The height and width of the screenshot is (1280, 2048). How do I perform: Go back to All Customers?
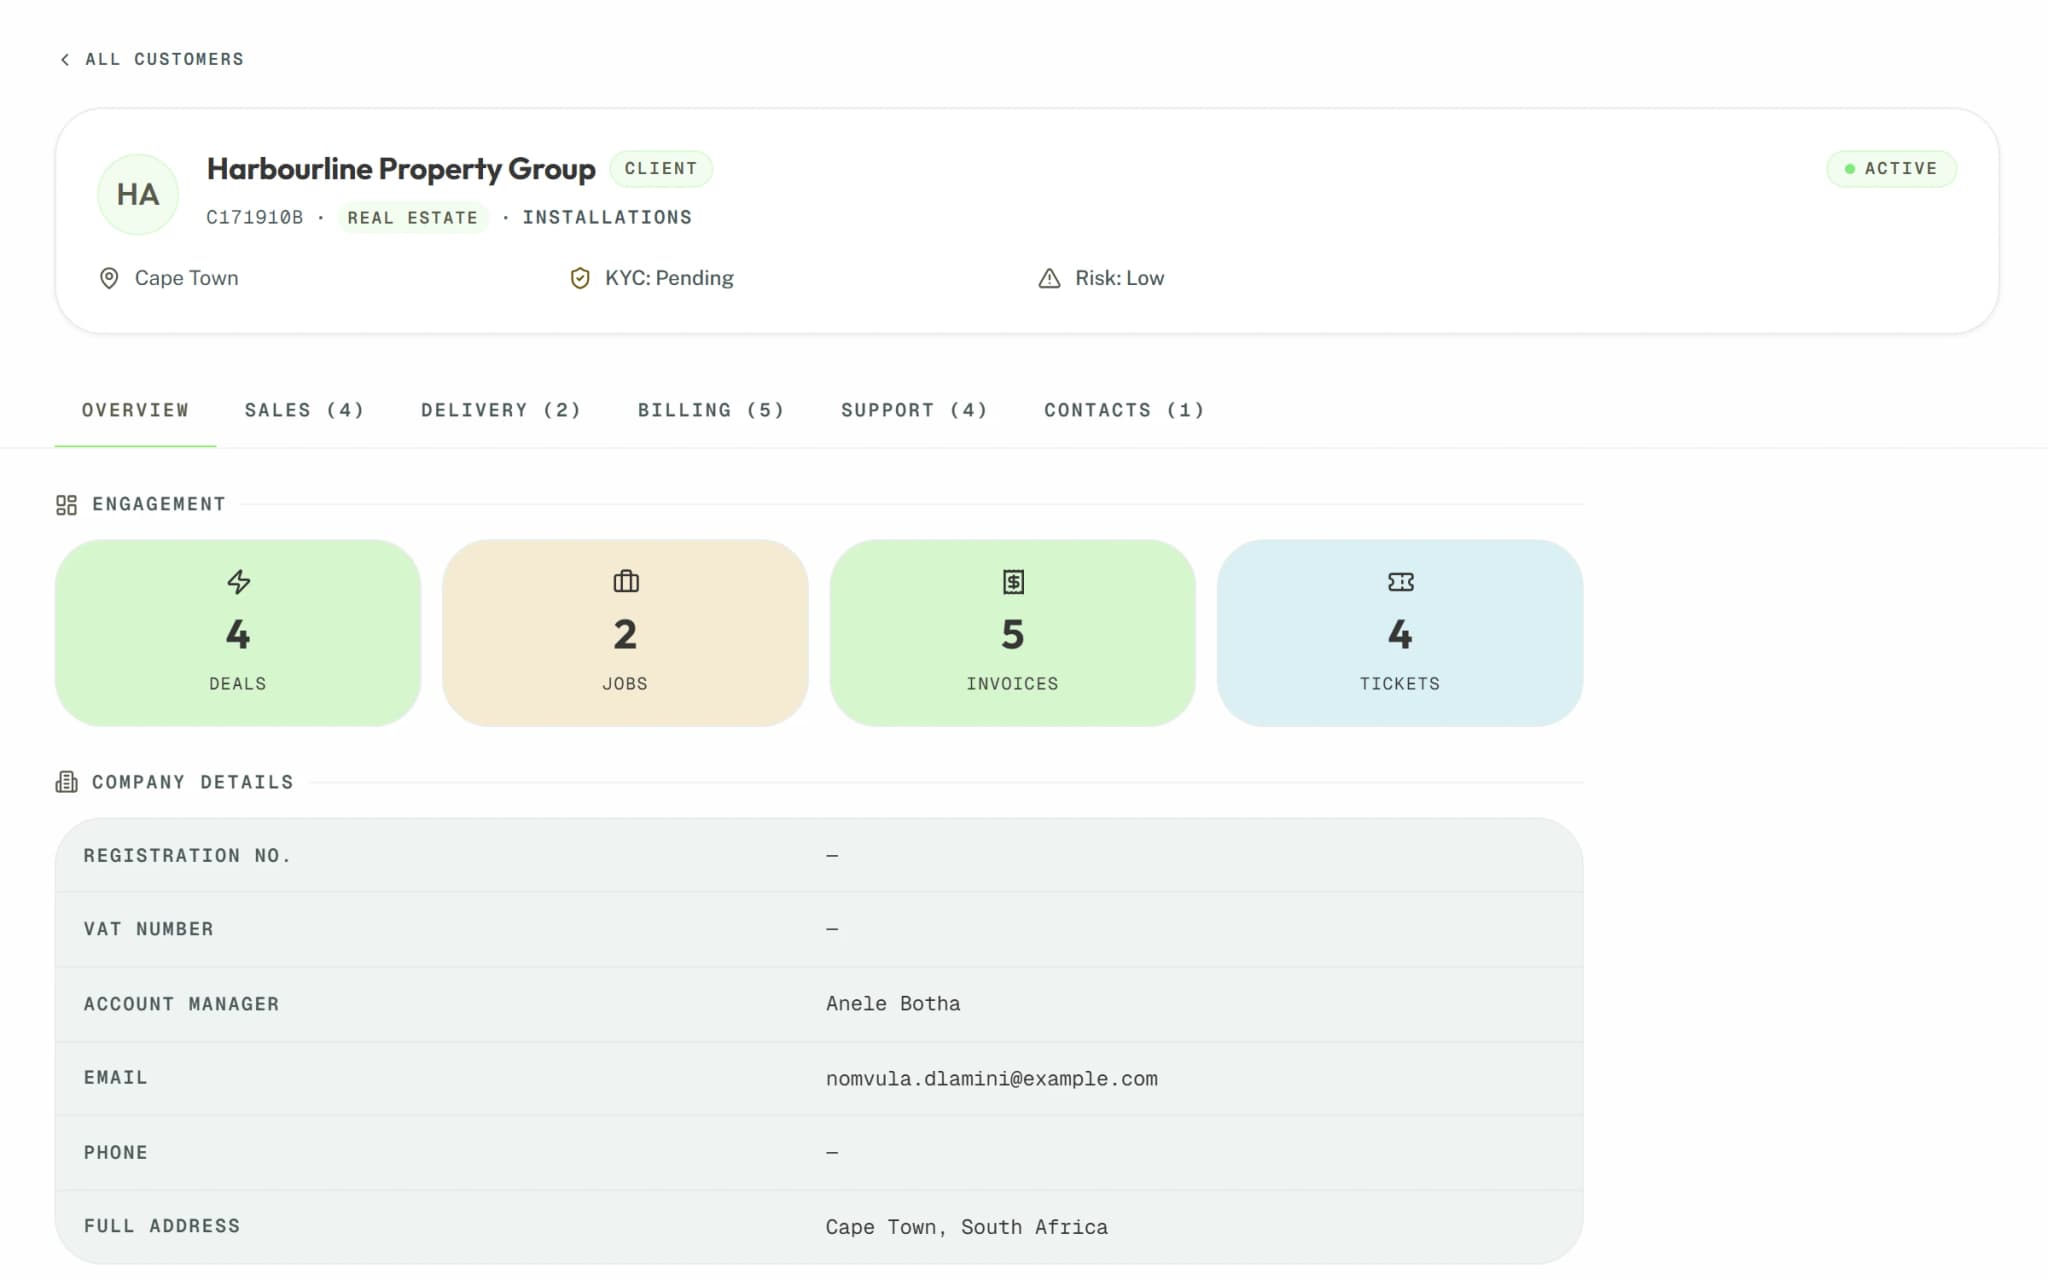[152, 60]
